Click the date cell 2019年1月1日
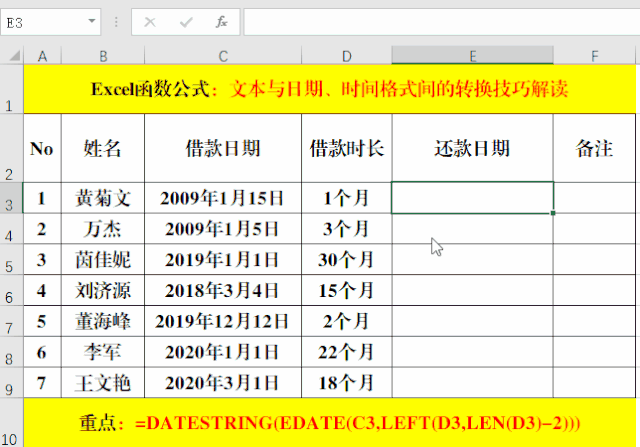 pyautogui.click(x=223, y=259)
